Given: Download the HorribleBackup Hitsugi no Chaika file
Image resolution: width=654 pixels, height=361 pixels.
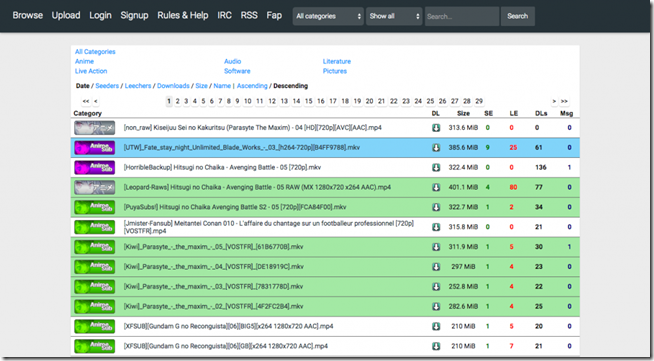Looking at the screenshot, I should point(436,168).
